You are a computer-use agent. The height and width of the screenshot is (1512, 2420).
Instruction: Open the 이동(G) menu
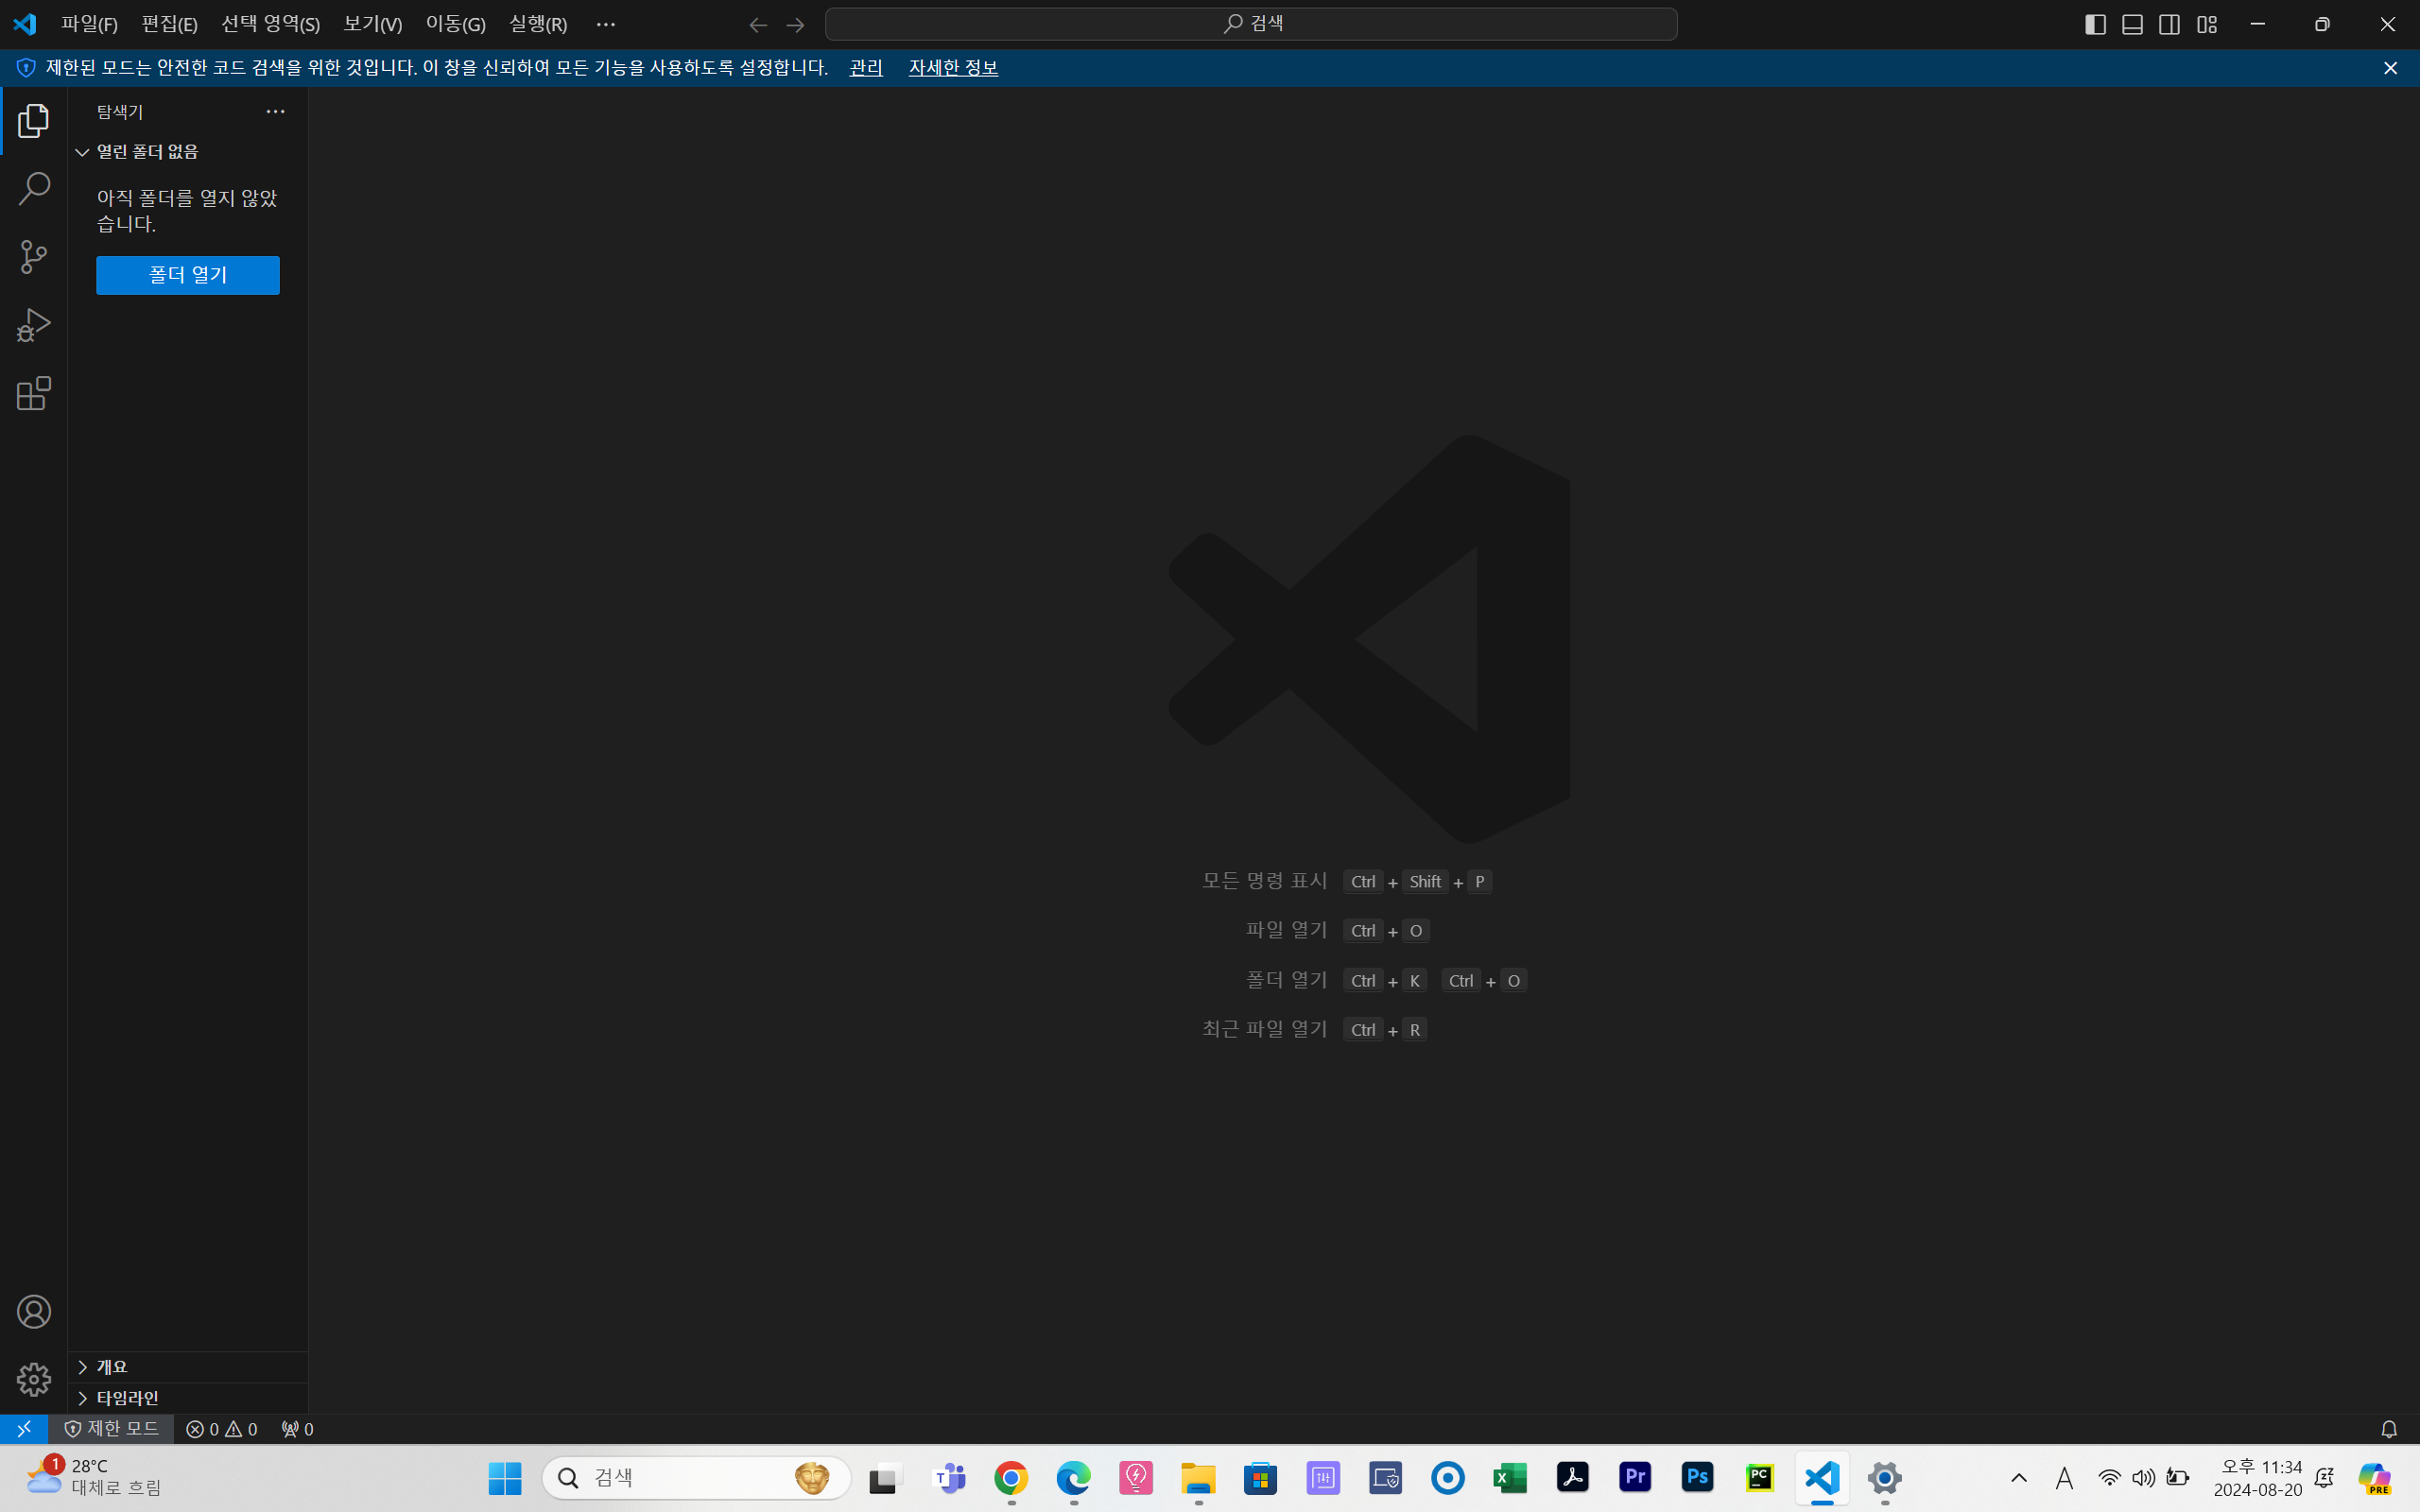click(x=455, y=24)
